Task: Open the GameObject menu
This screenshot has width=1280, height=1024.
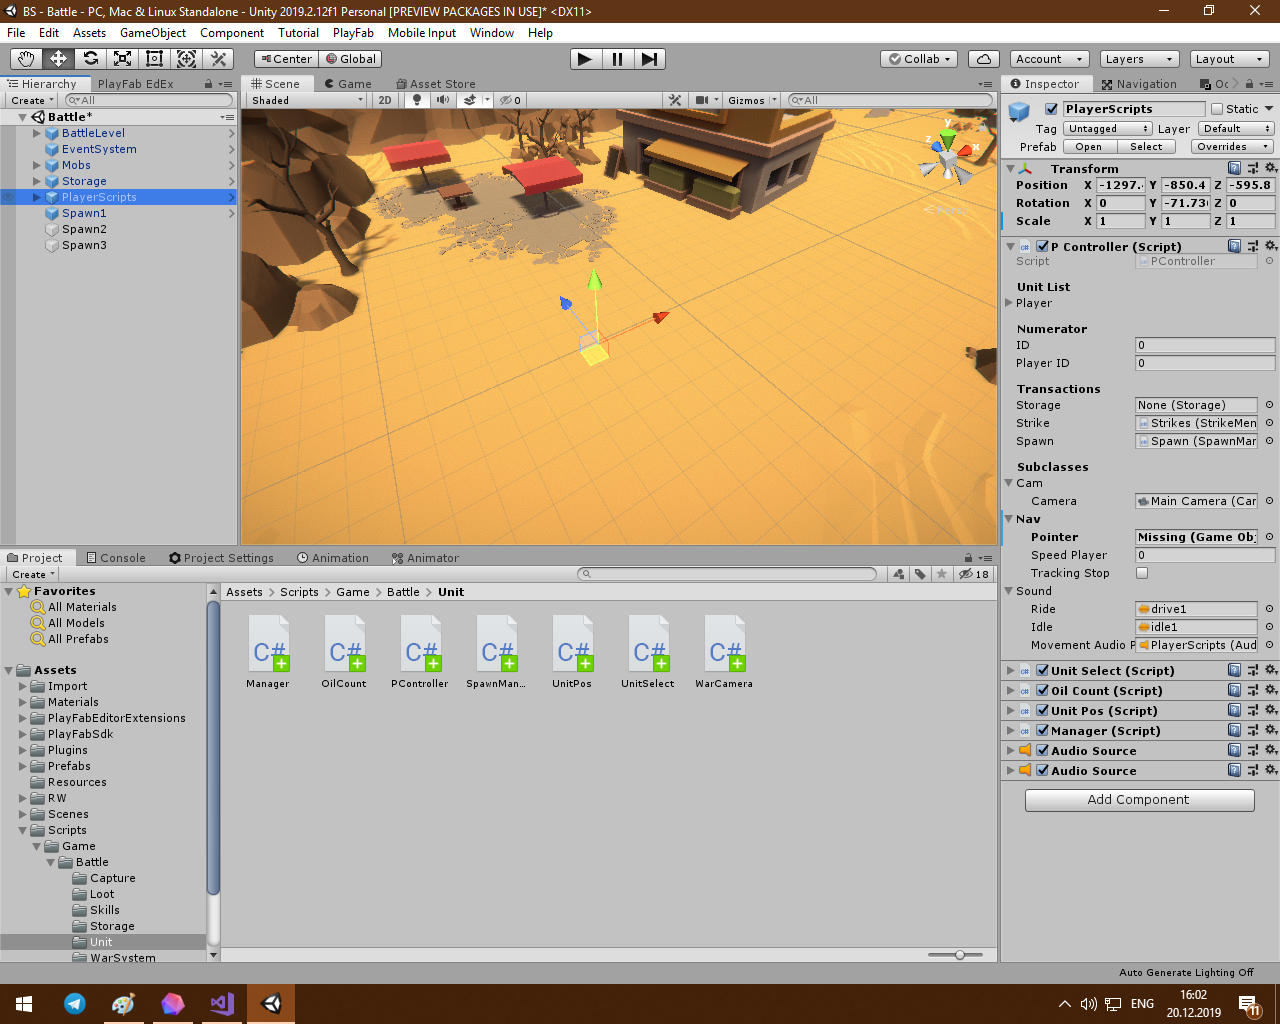Action: (153, 33)
